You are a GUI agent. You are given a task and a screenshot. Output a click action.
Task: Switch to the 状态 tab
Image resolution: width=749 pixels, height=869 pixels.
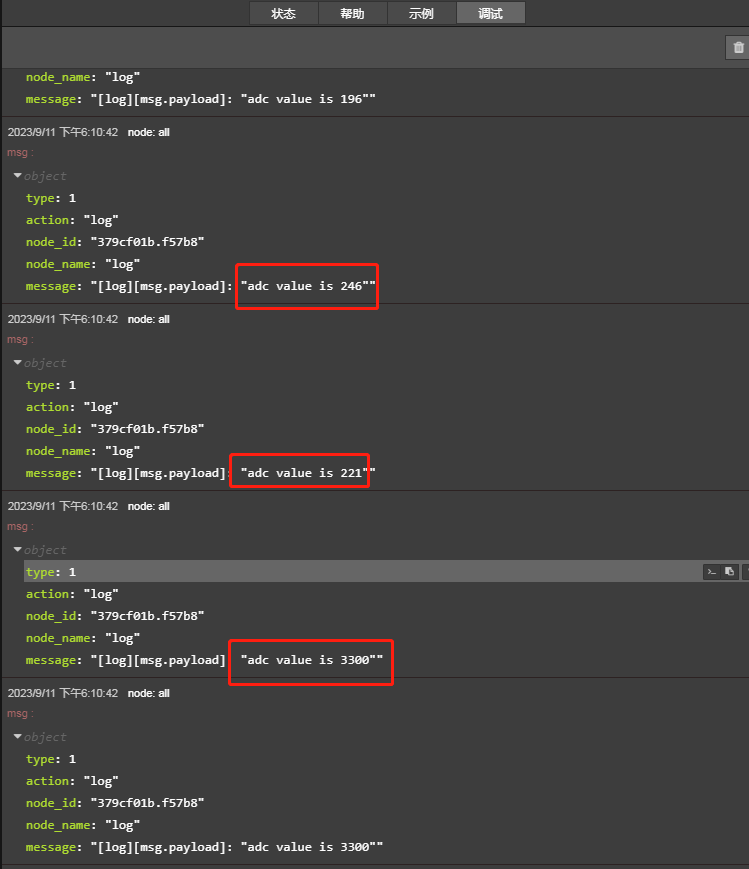(283, 14)
